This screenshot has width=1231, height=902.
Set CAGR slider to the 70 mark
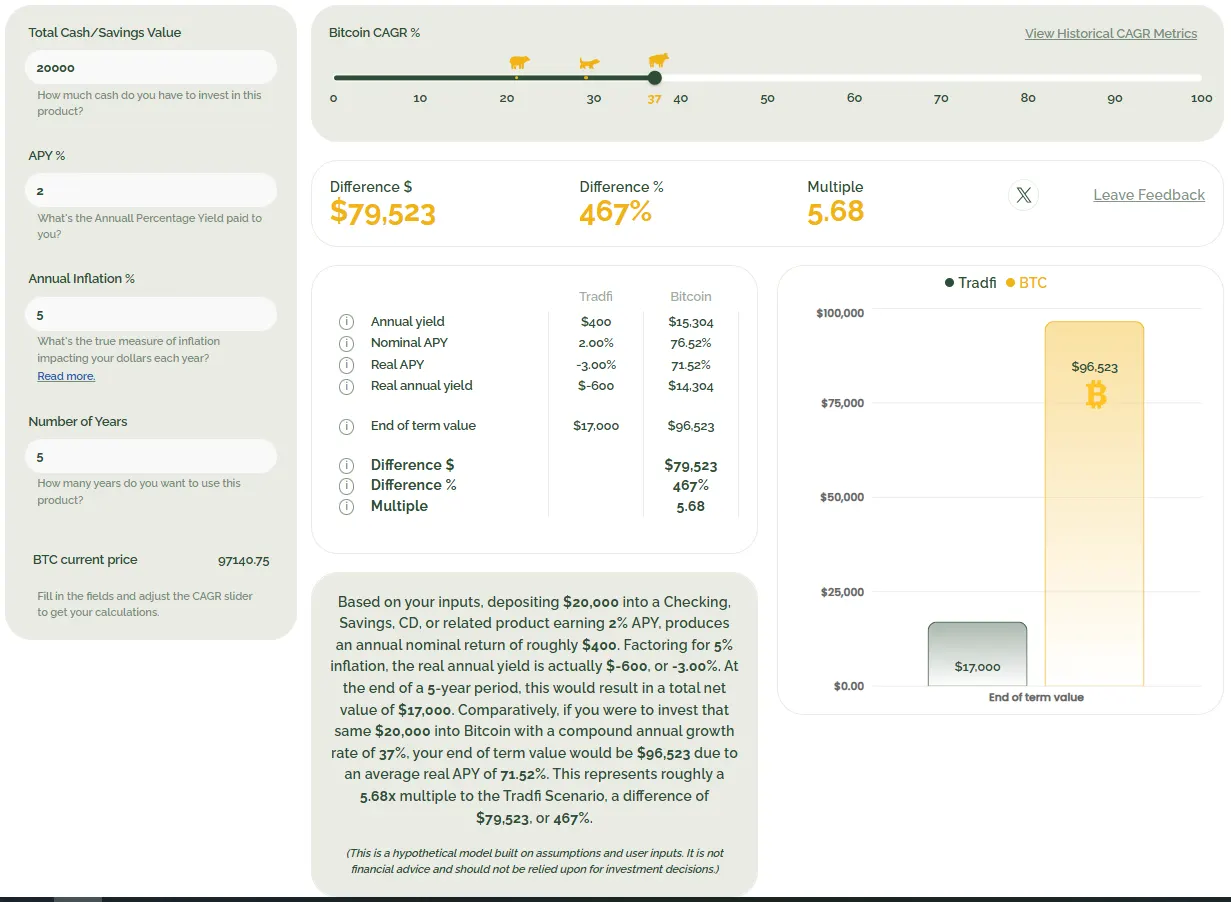(x=941, y=78)
